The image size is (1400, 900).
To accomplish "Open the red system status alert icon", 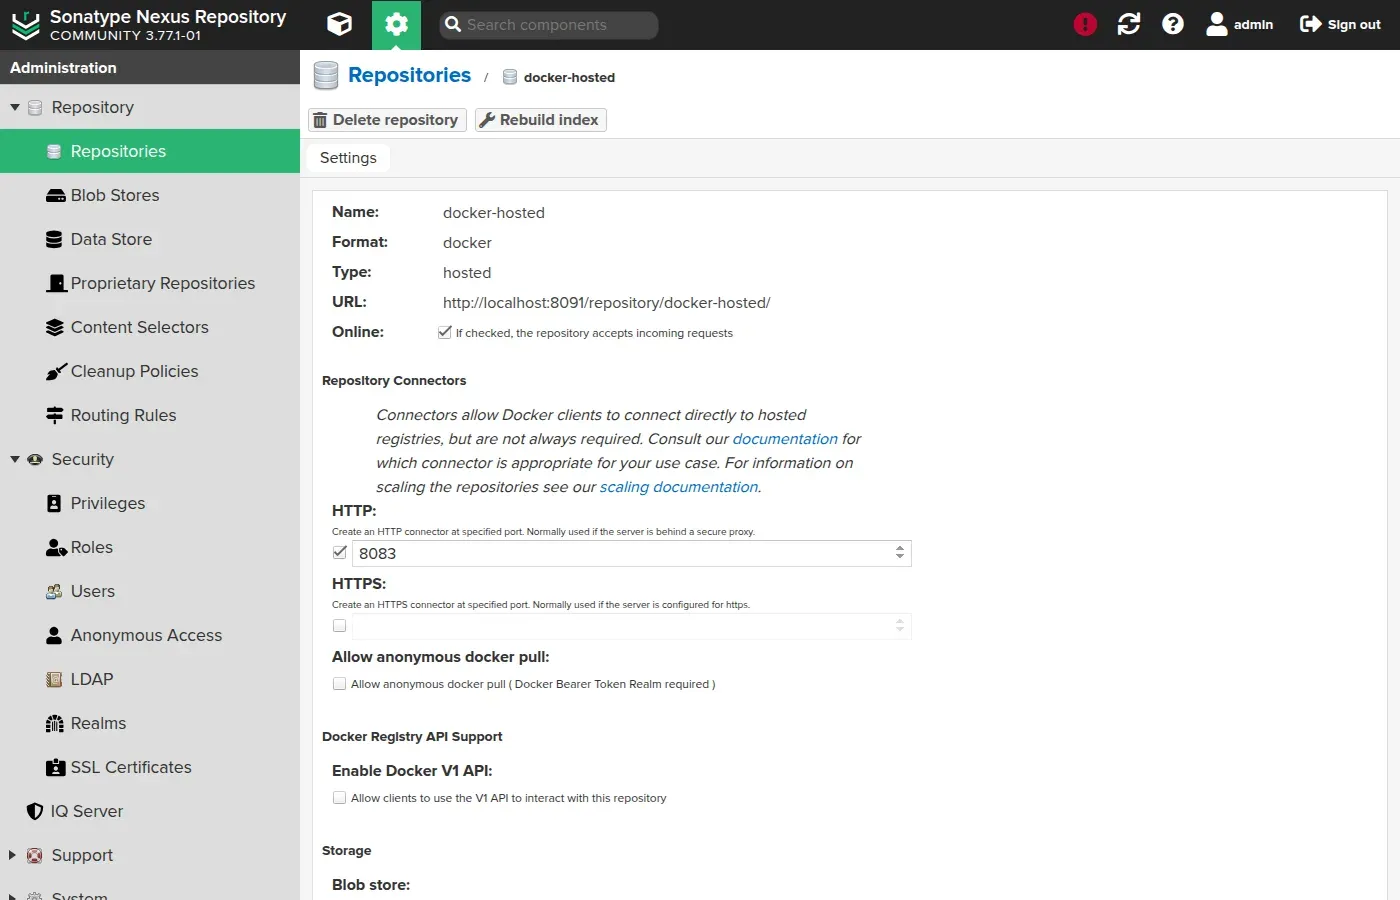I will click(1085, 24).
